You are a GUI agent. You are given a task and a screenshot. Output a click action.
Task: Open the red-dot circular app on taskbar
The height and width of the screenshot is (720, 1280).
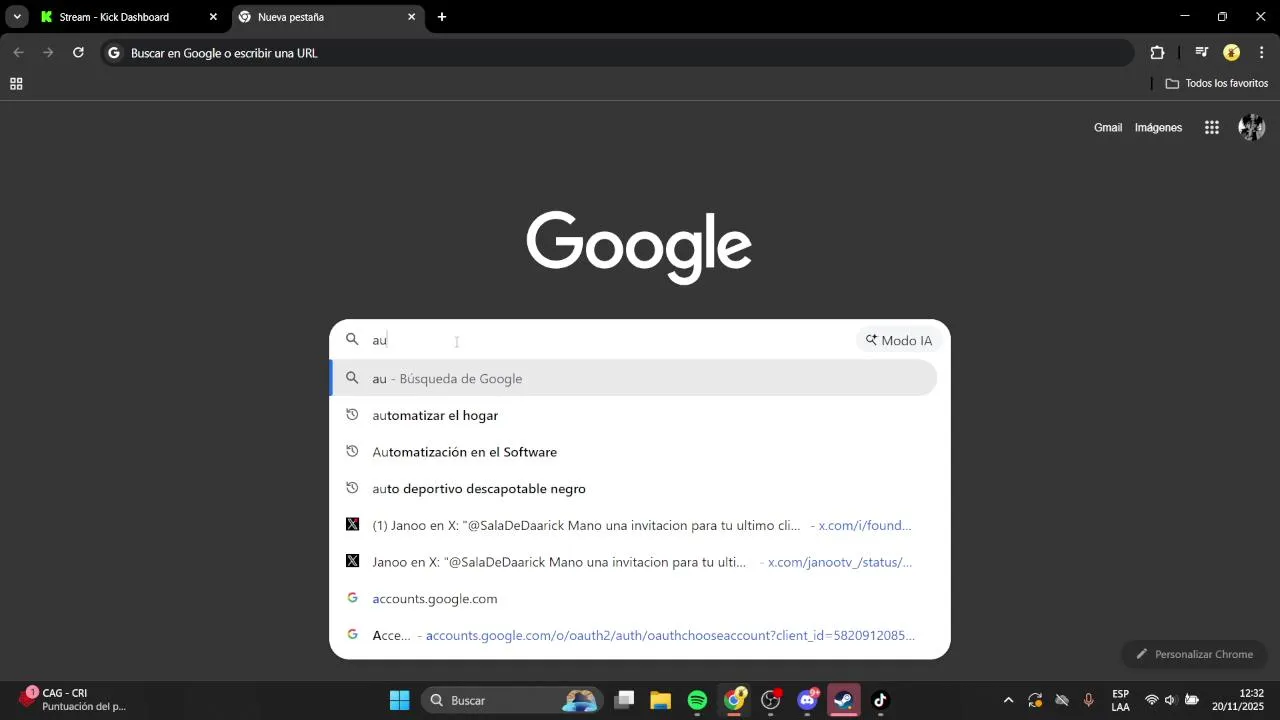pyautogui.click(x=771, y=700)
